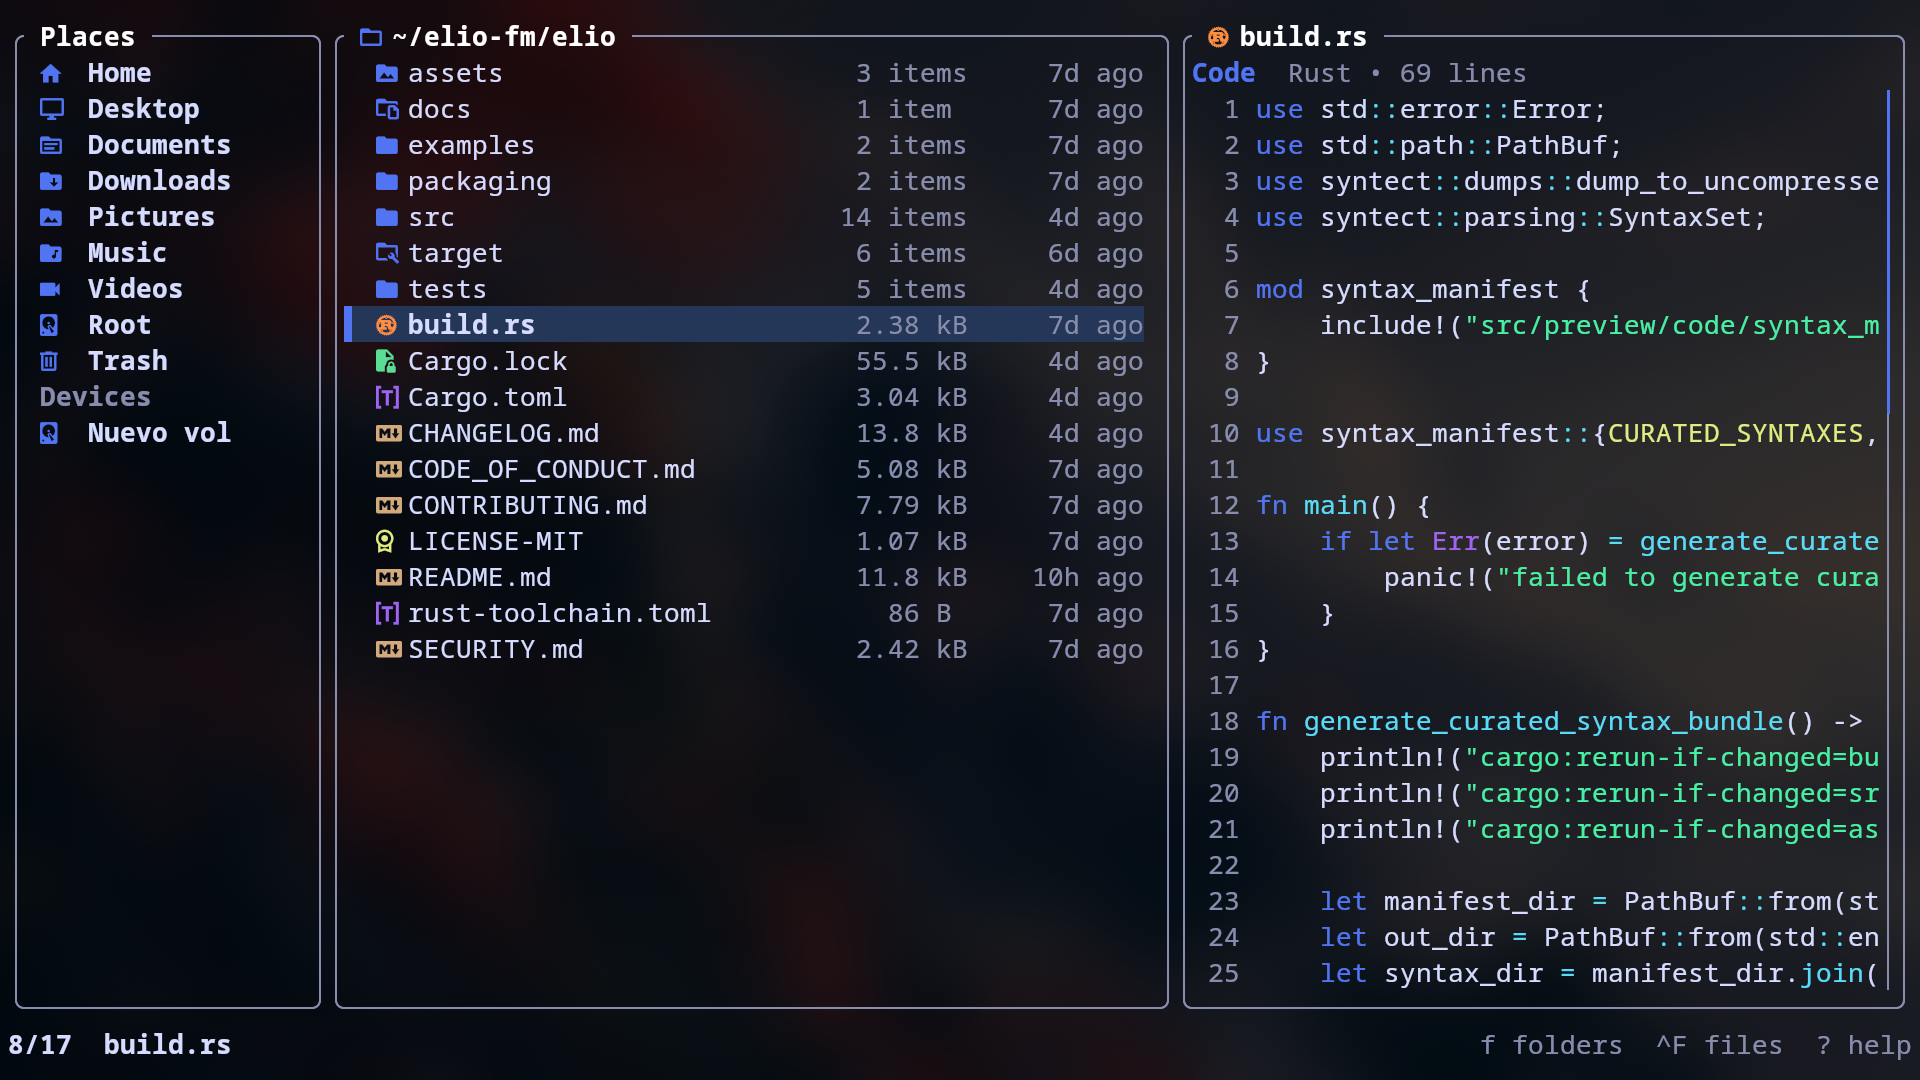Viewport: 1920px width, 1080px height.
Task: Click the examples folder icon
Action: [x=387, y=146]
